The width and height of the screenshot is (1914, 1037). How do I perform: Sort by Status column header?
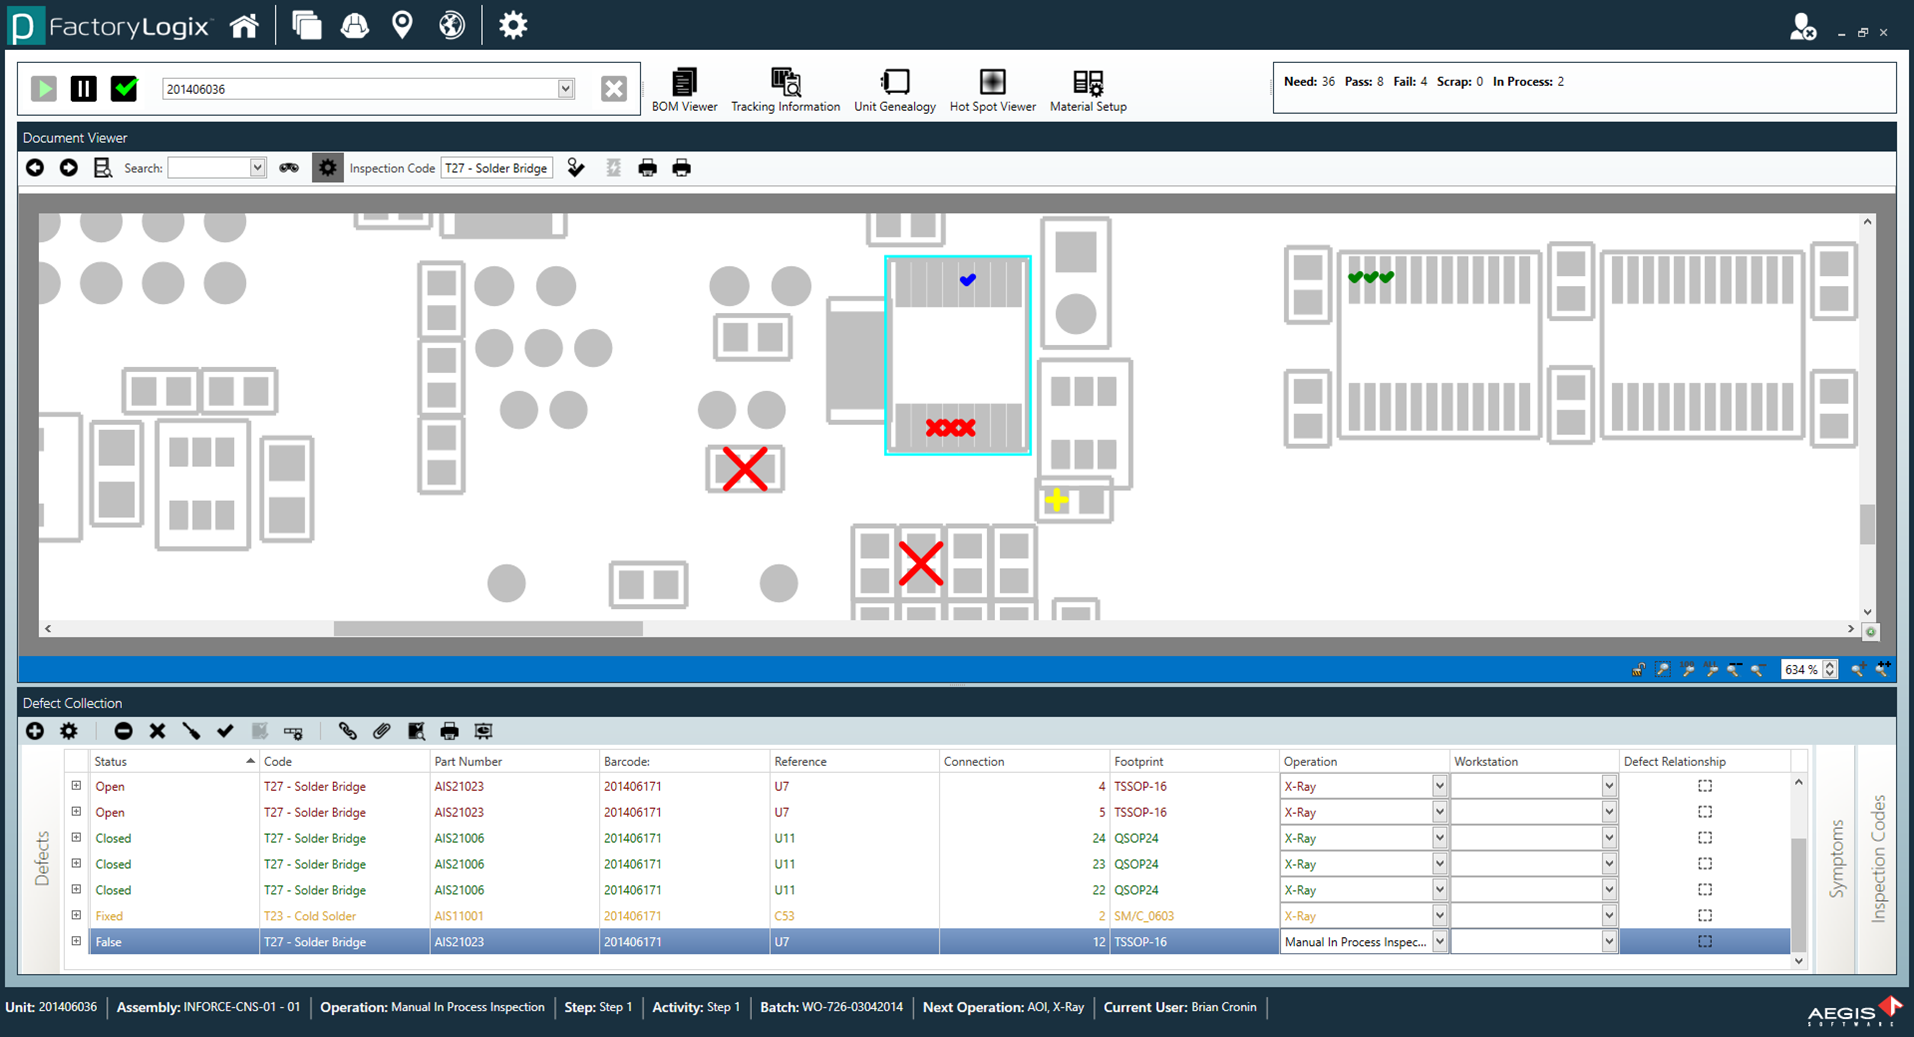click(170, 762)
